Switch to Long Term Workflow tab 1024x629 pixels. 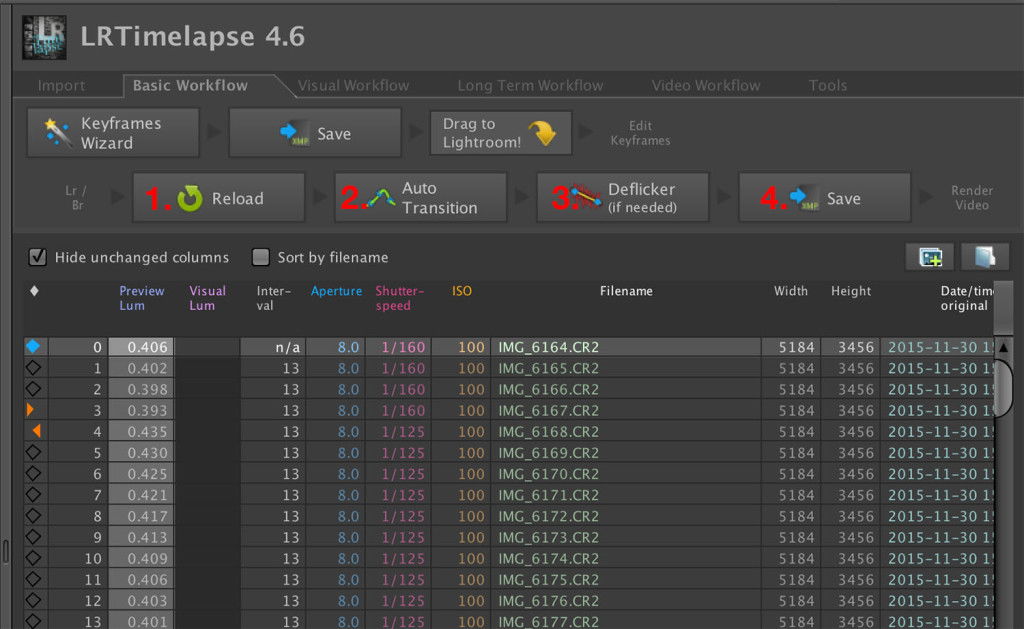point(530,86)
